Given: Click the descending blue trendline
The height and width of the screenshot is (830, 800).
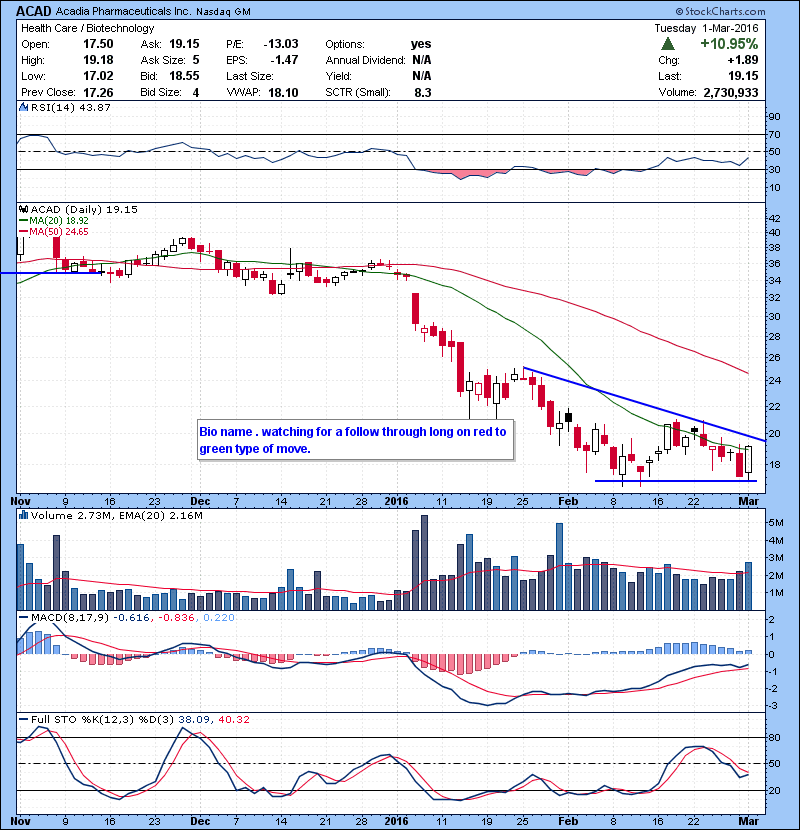Looking at the screenshot, I should pyautogui.click(x=644, y=404).
